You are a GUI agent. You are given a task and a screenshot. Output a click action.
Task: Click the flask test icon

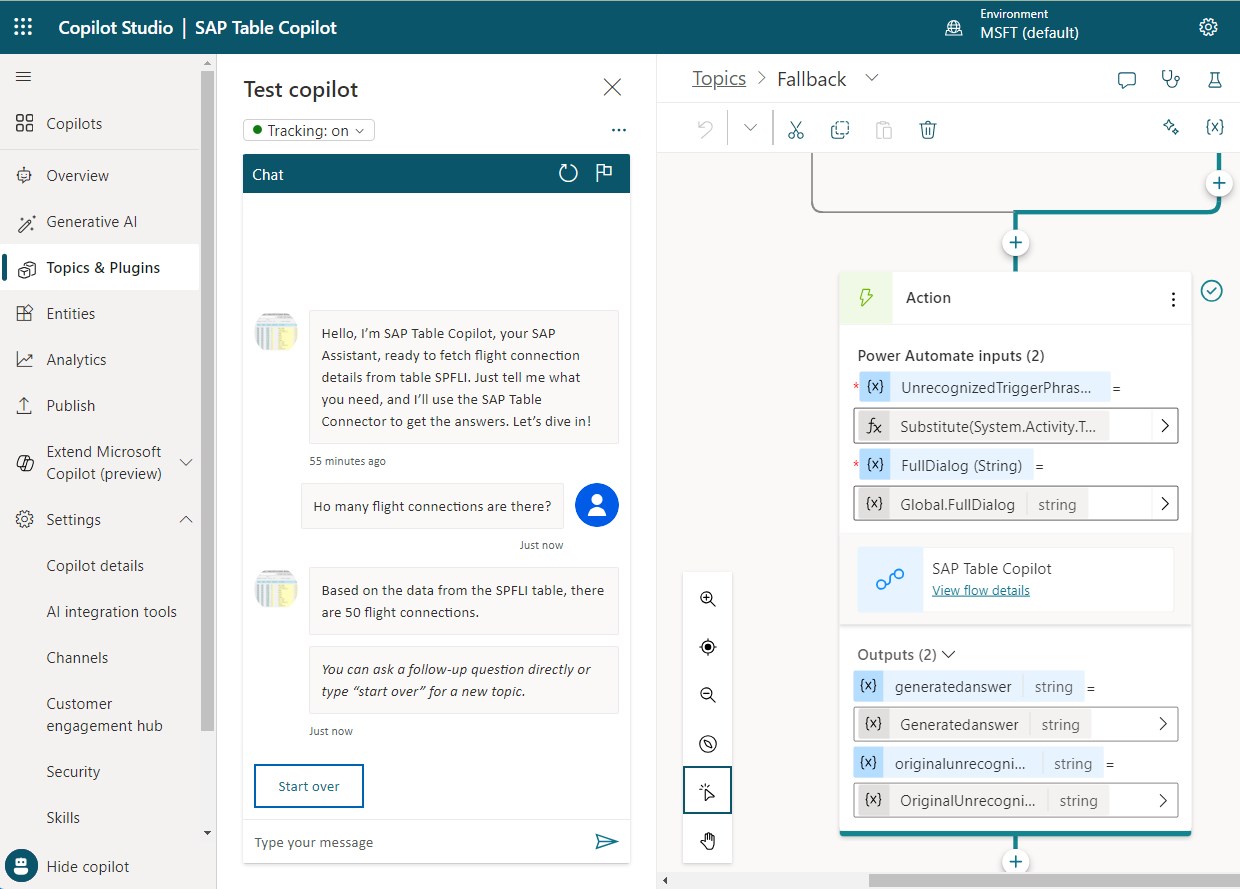[1215, 80]
